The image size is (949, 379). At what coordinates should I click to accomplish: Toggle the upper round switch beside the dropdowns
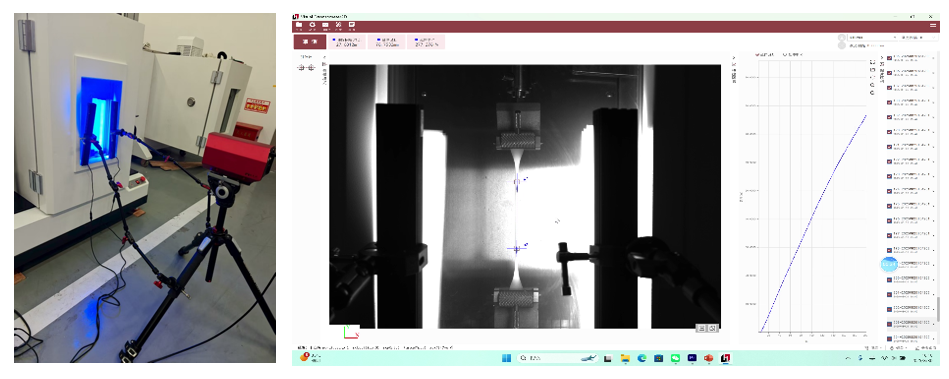coord(842,38)
